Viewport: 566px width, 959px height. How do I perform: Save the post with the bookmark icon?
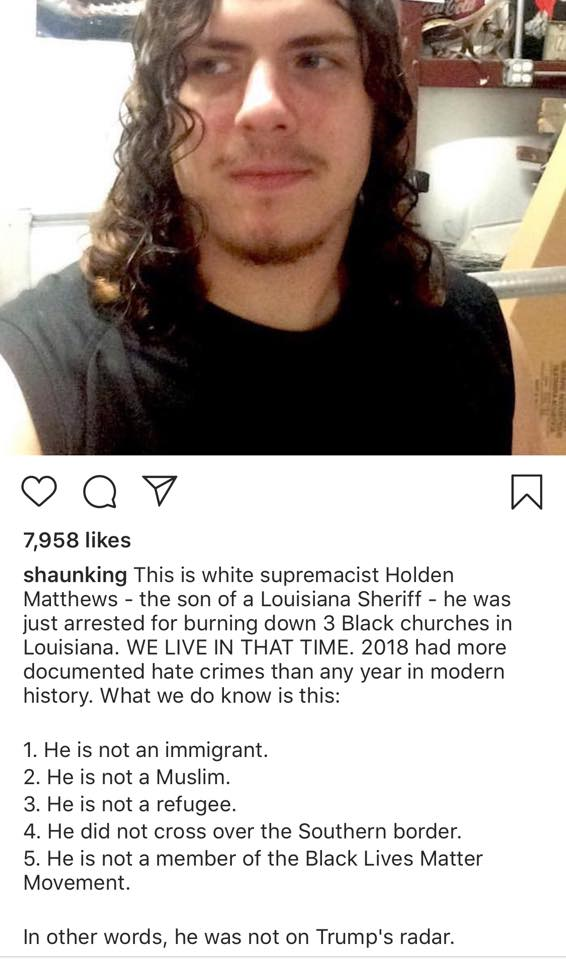(x=526, y=492)
